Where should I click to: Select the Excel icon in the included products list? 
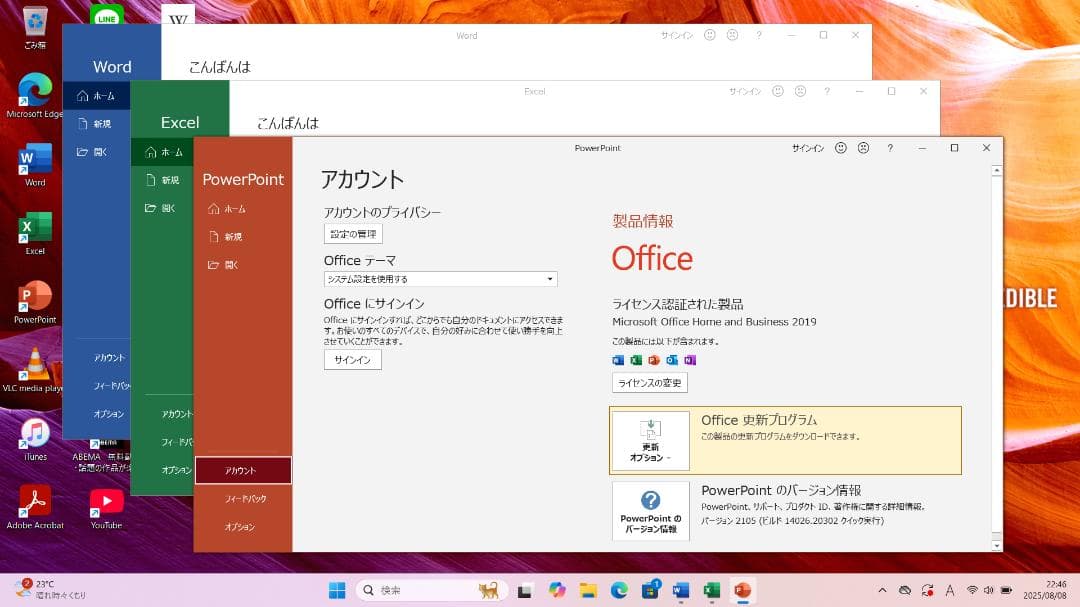coord(637,360)
